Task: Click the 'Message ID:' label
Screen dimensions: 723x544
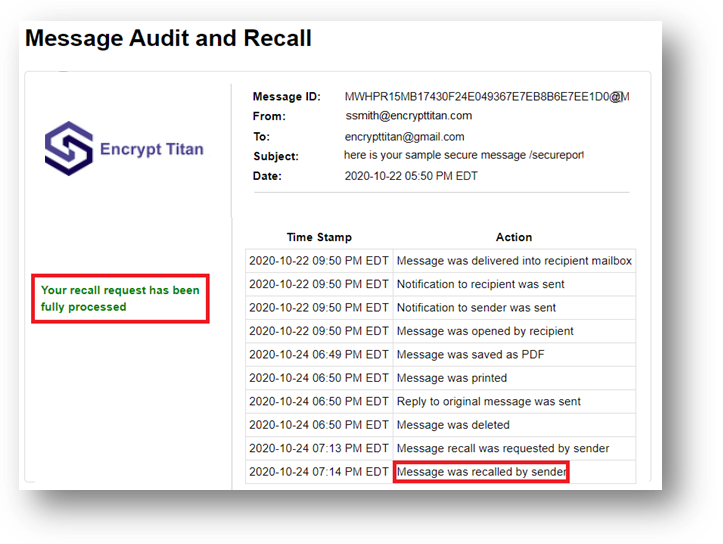Action: pyautogui.click(x=286, y=97)
